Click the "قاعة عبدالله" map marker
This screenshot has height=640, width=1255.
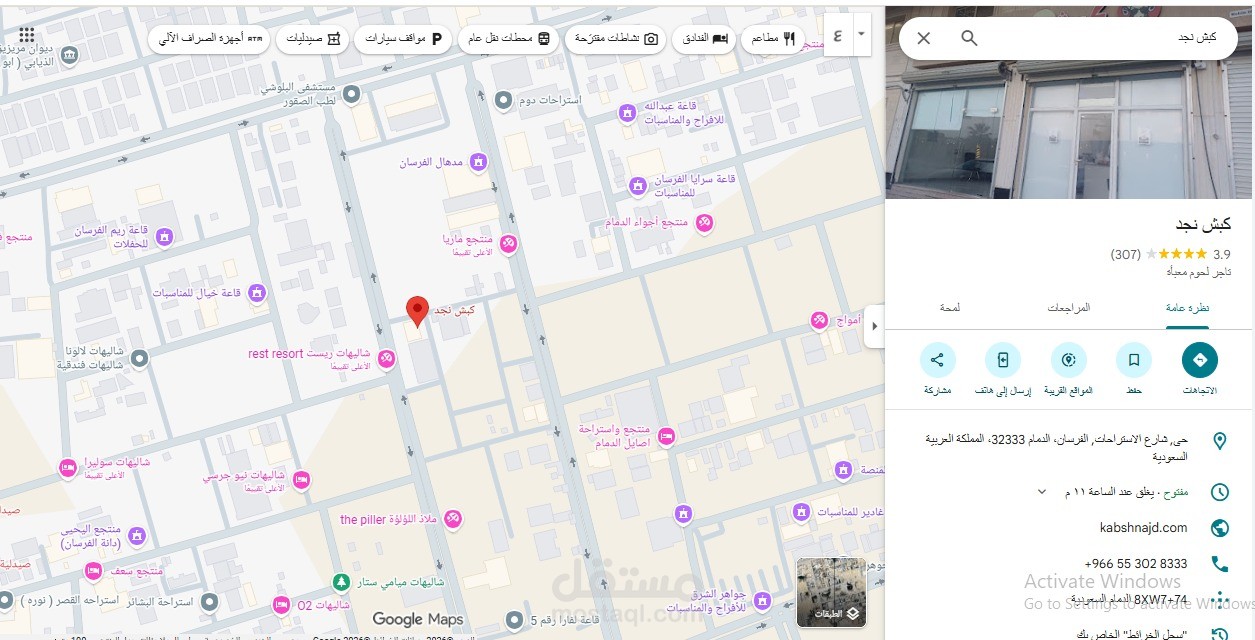pos(627,113)
